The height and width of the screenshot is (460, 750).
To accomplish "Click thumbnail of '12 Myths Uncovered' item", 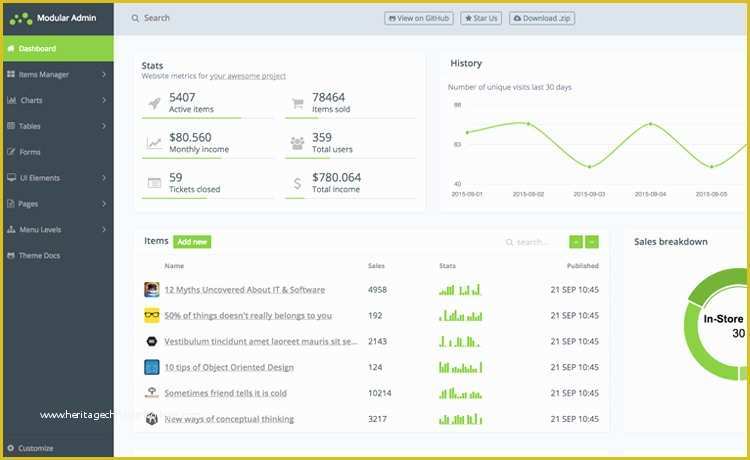I will (152, 289).
